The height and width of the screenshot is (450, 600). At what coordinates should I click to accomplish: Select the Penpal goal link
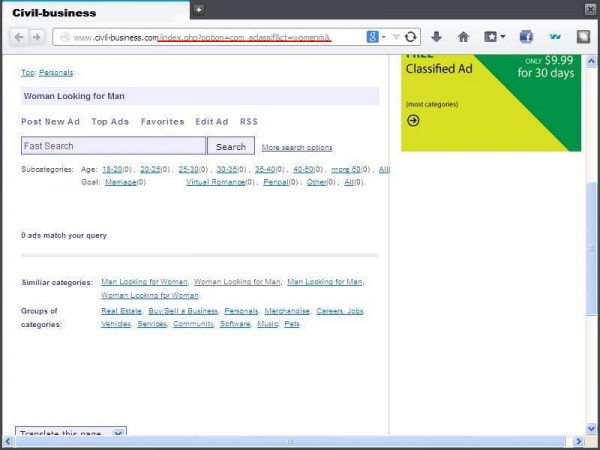(276, 182)
